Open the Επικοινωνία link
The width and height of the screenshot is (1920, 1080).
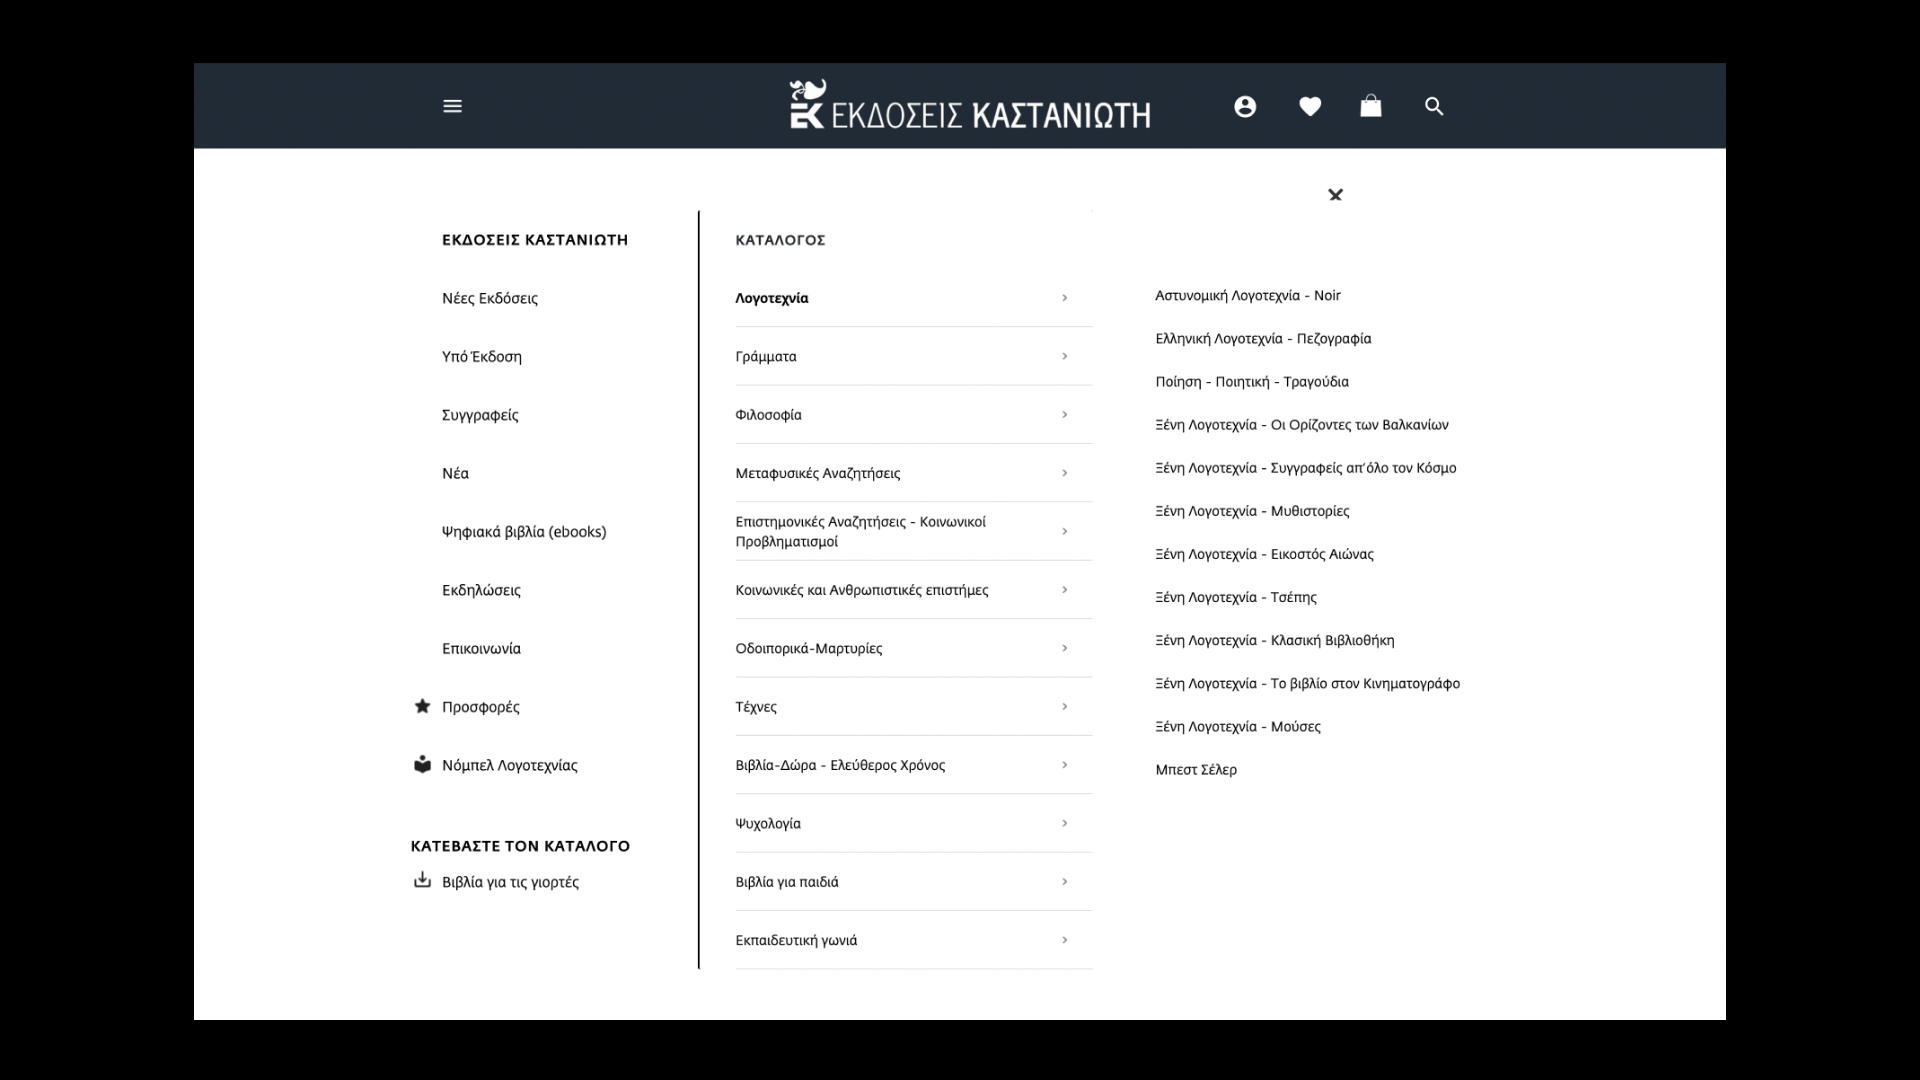coord(481,648)
